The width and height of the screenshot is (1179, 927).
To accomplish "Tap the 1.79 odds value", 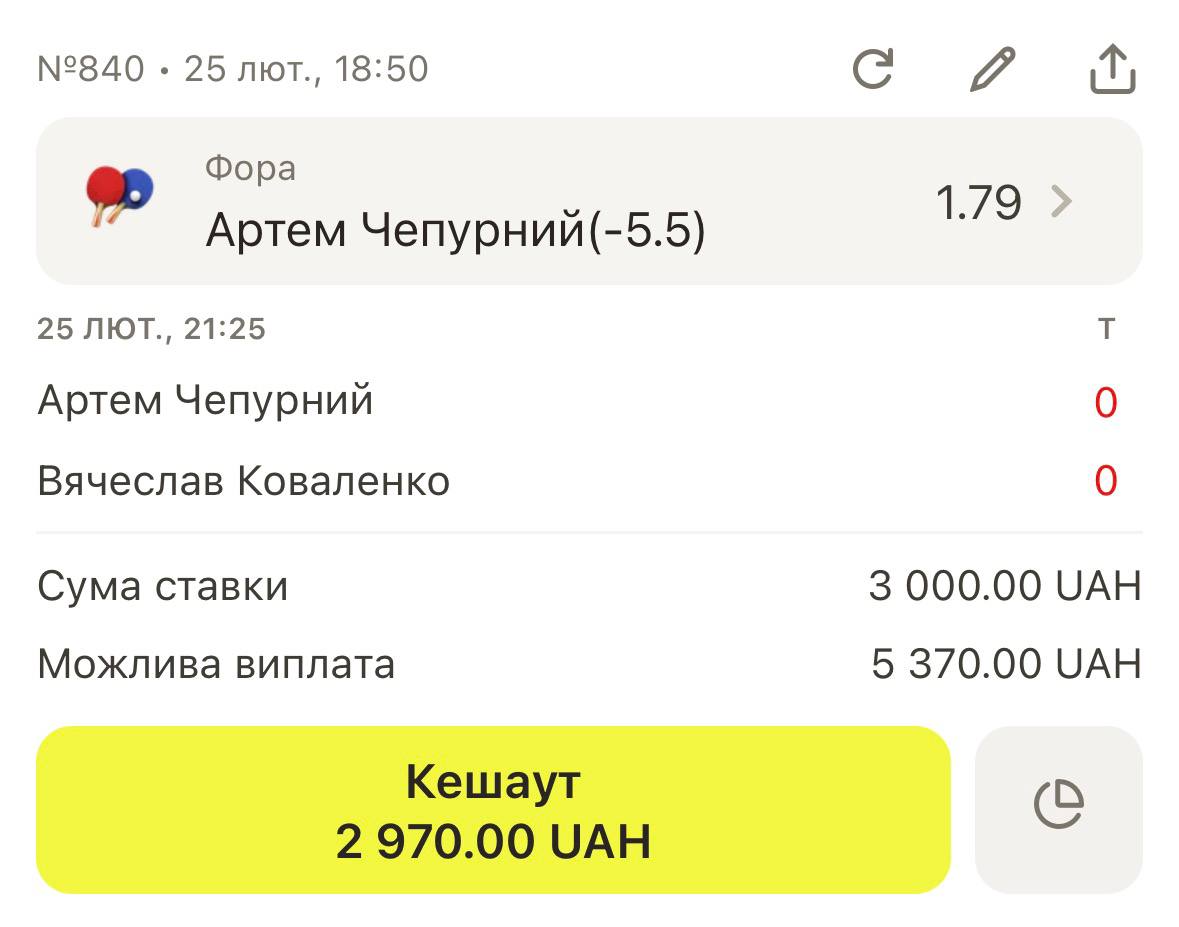I will click(x=978, y=203).
